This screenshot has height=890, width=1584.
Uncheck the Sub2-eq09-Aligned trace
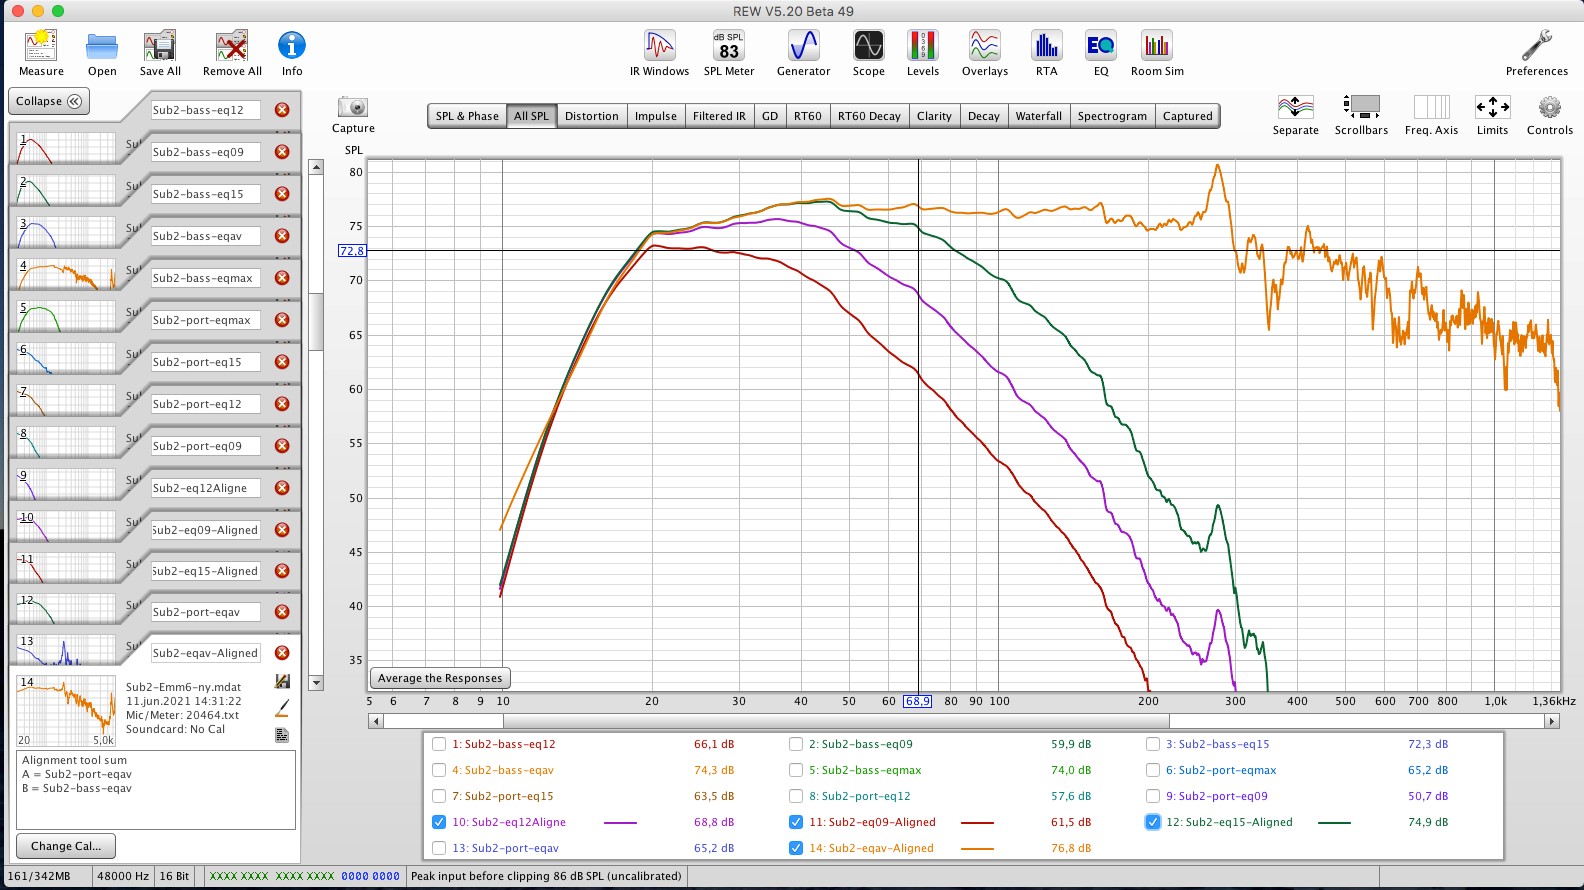796,822
